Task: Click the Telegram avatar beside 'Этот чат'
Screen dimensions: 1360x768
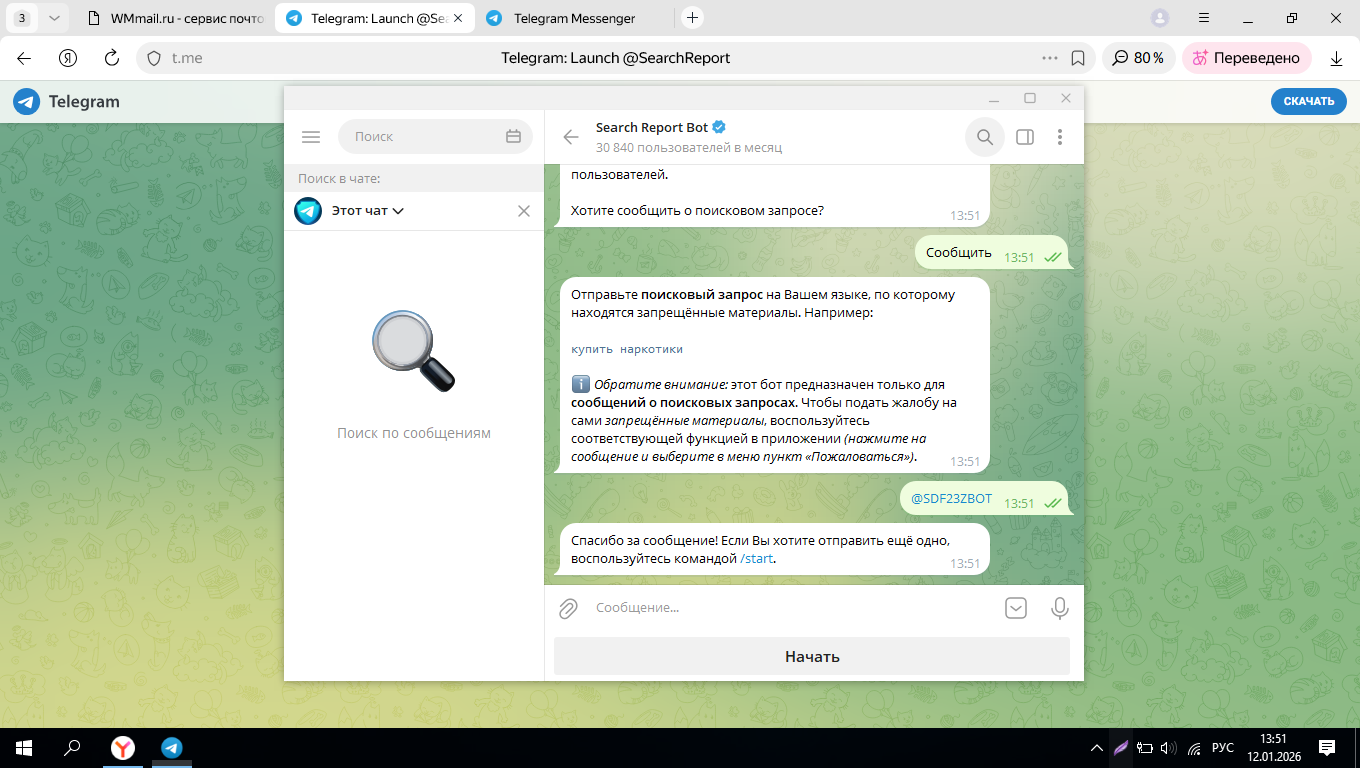Action: tap(308, 211)
